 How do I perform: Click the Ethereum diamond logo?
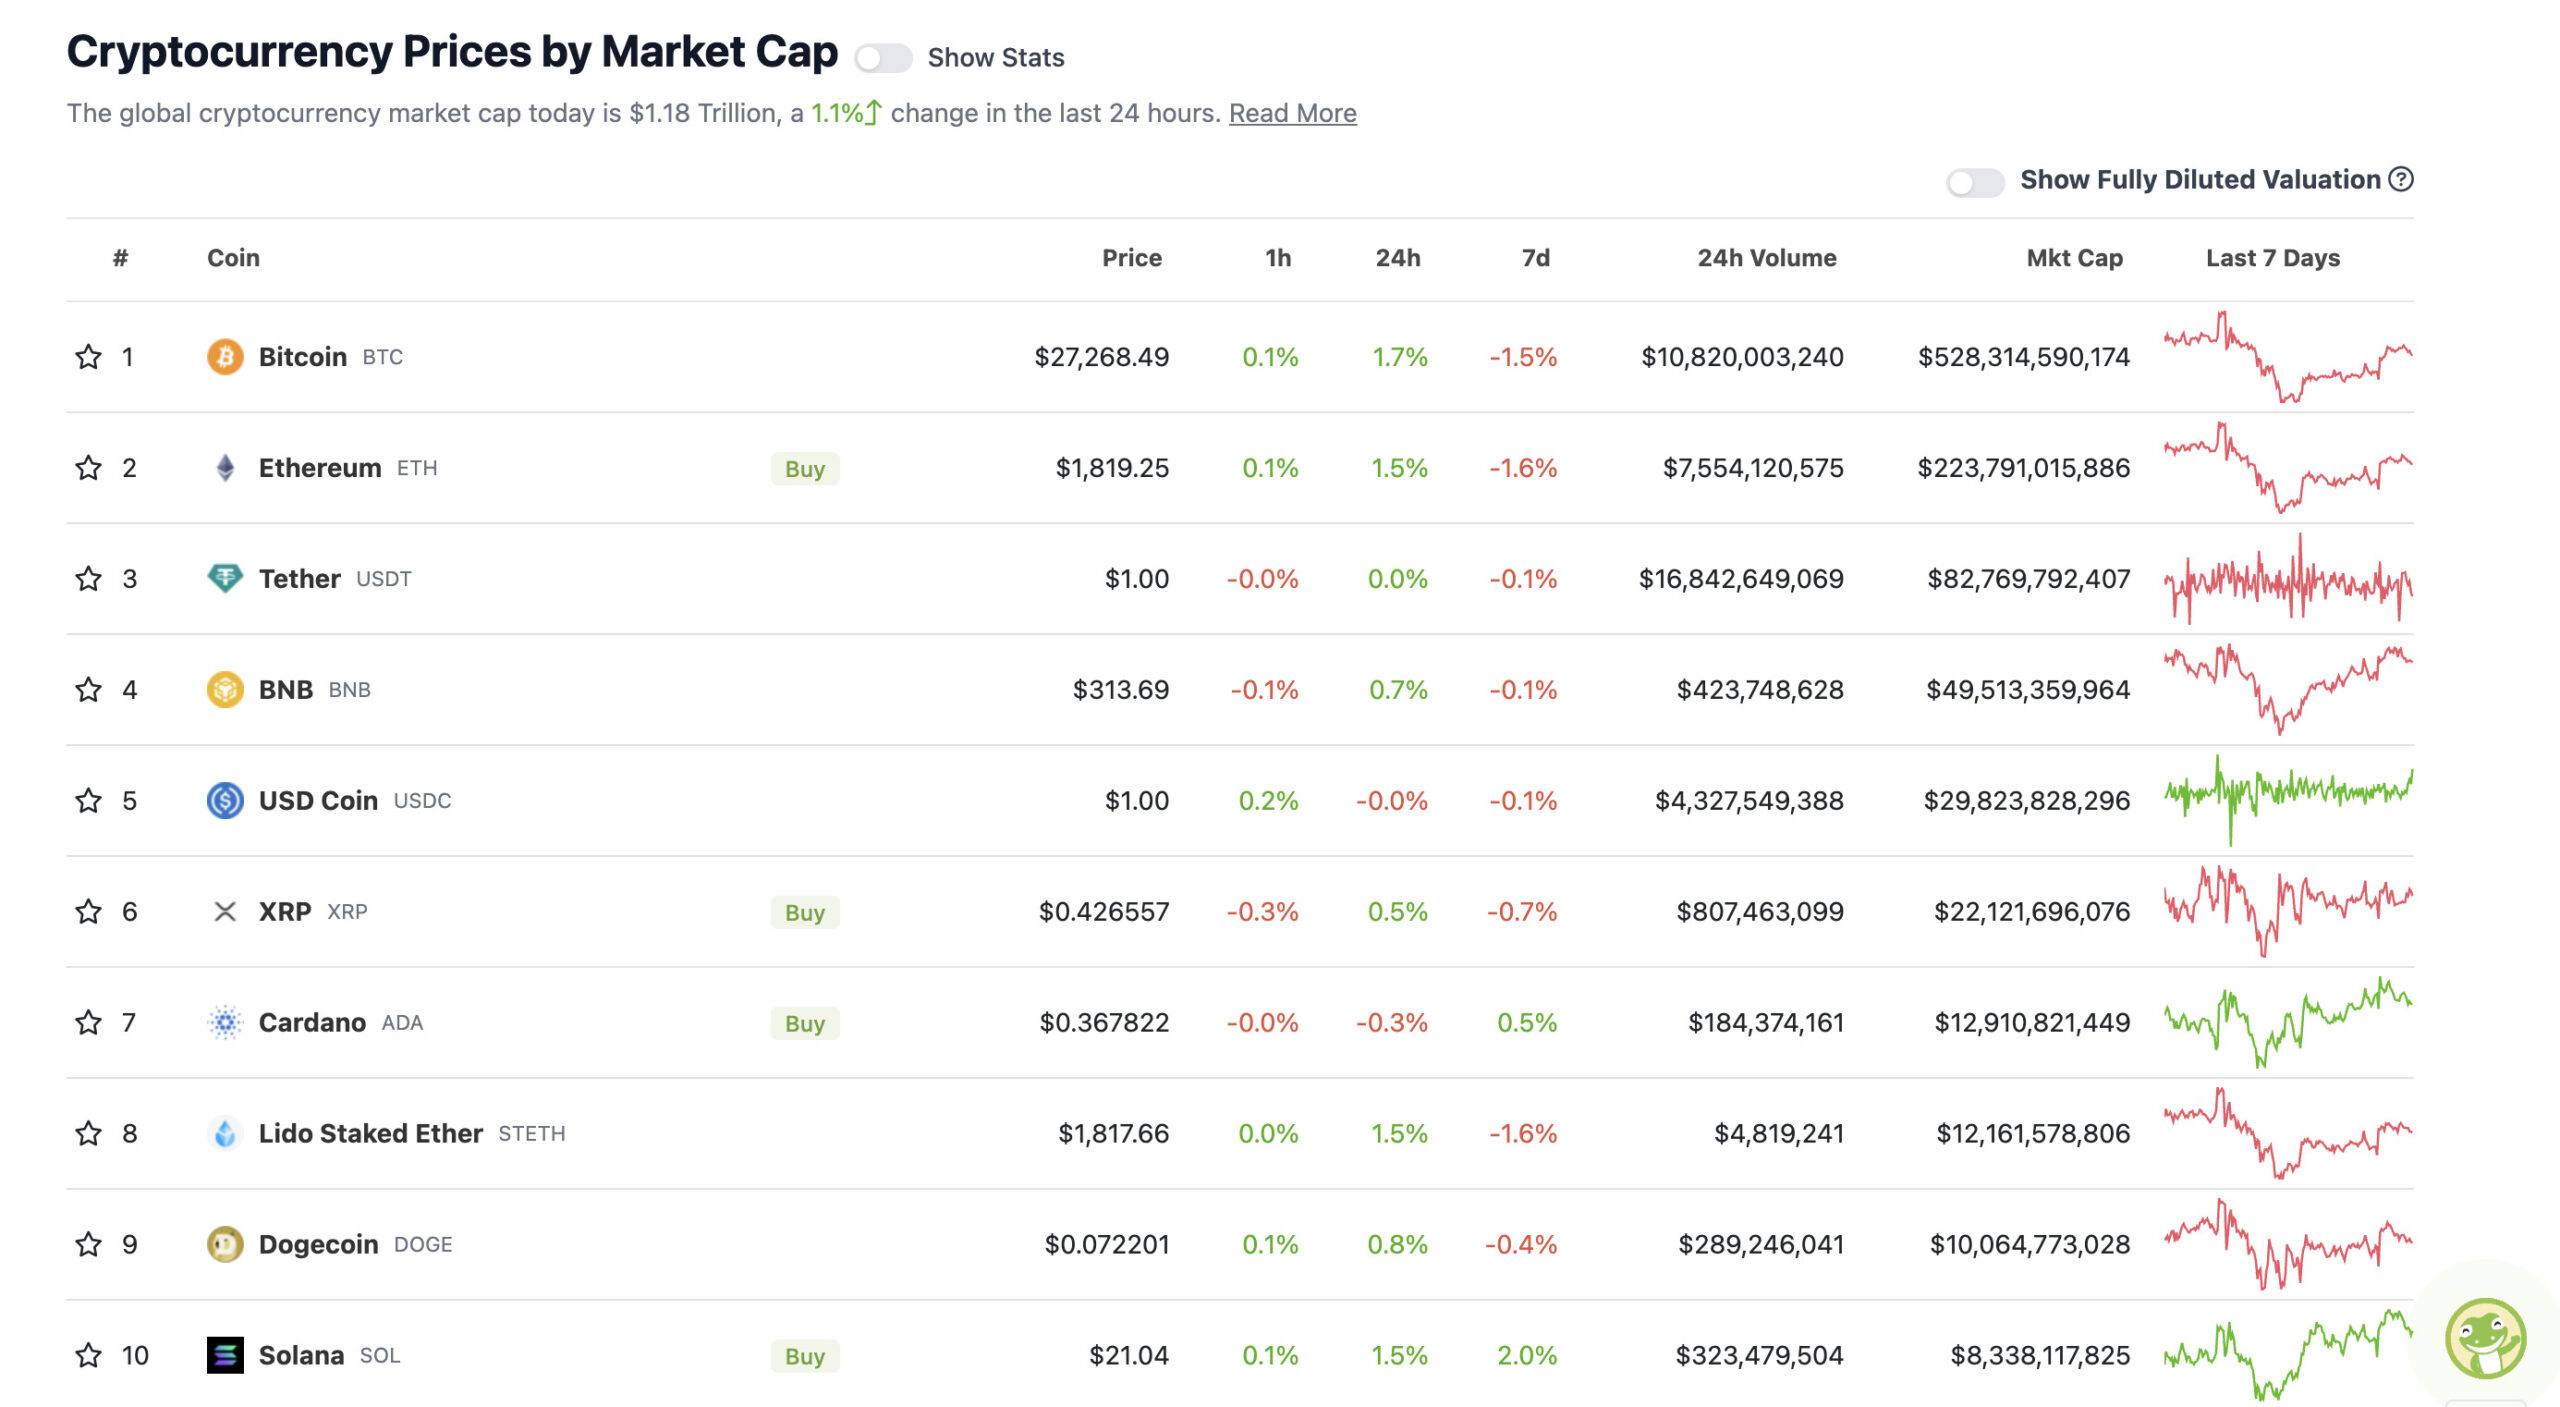[225, 468]
